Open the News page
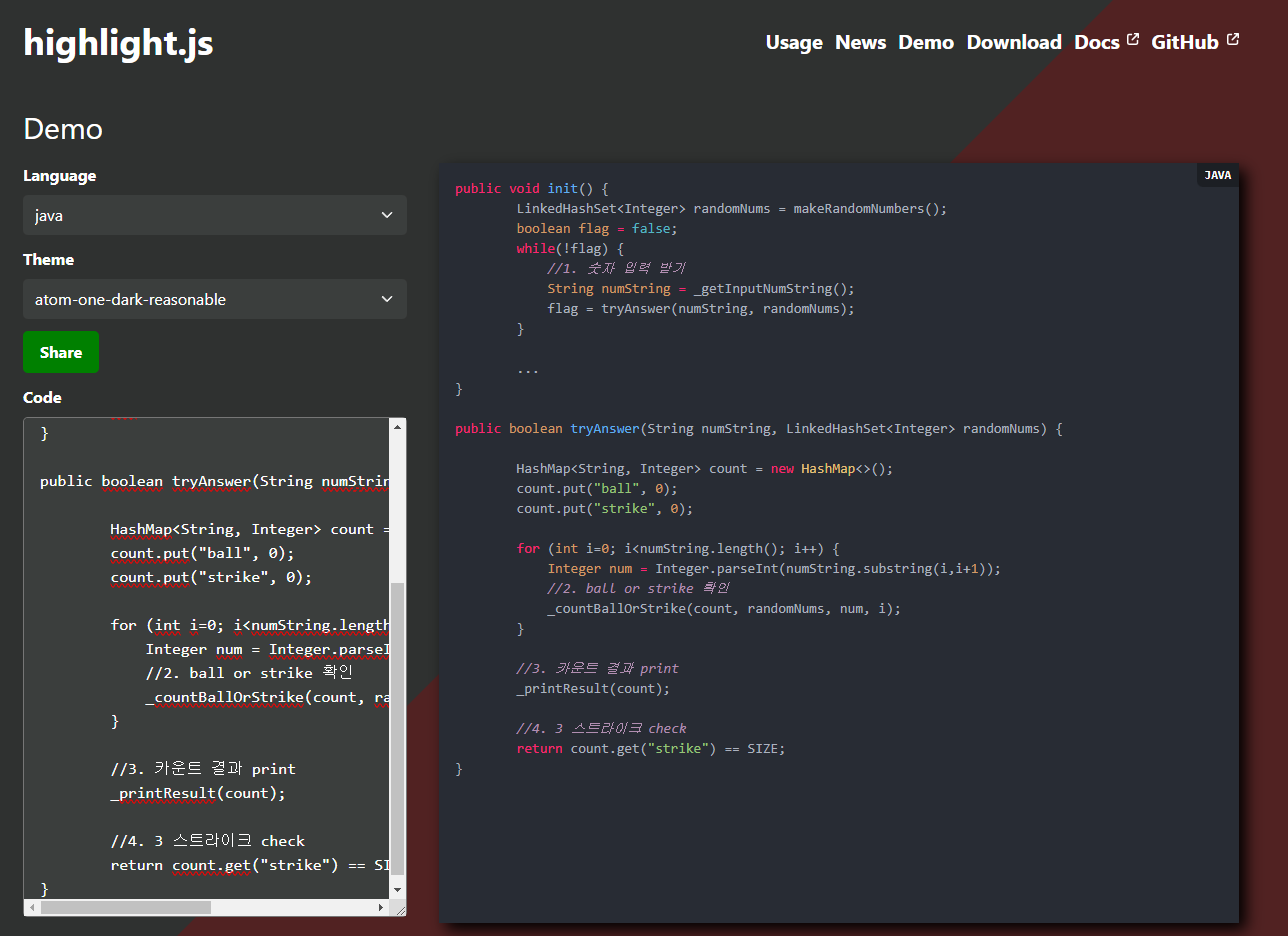 pos(861,42)
